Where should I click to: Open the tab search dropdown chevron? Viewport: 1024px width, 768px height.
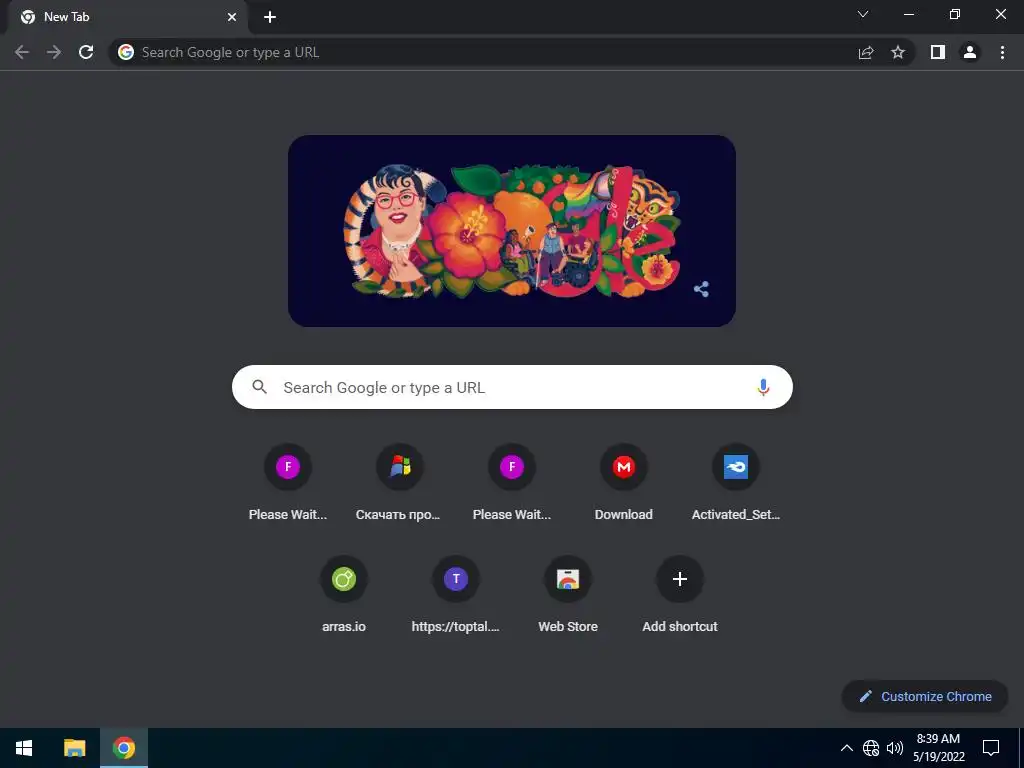click(x=863, y=14)
